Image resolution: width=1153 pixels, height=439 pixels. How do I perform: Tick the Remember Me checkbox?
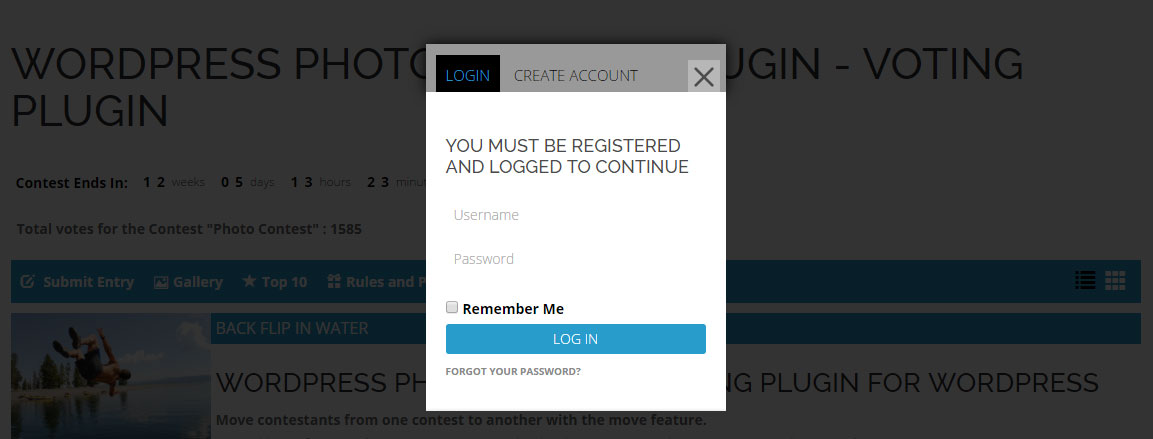[452, 308]
